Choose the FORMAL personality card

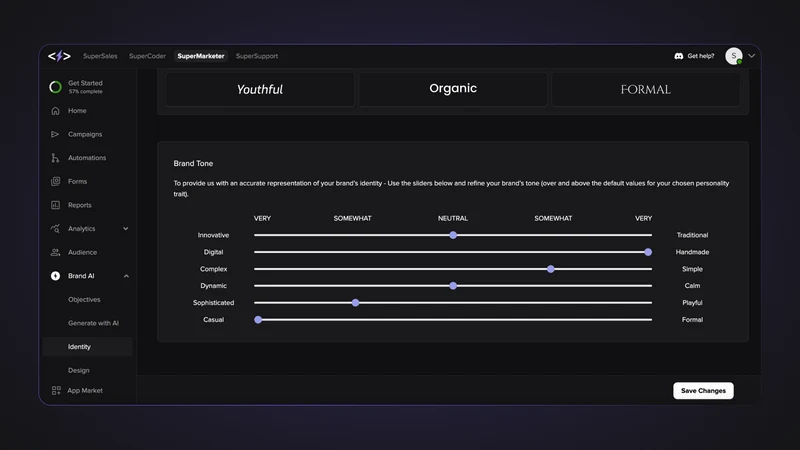645,89
